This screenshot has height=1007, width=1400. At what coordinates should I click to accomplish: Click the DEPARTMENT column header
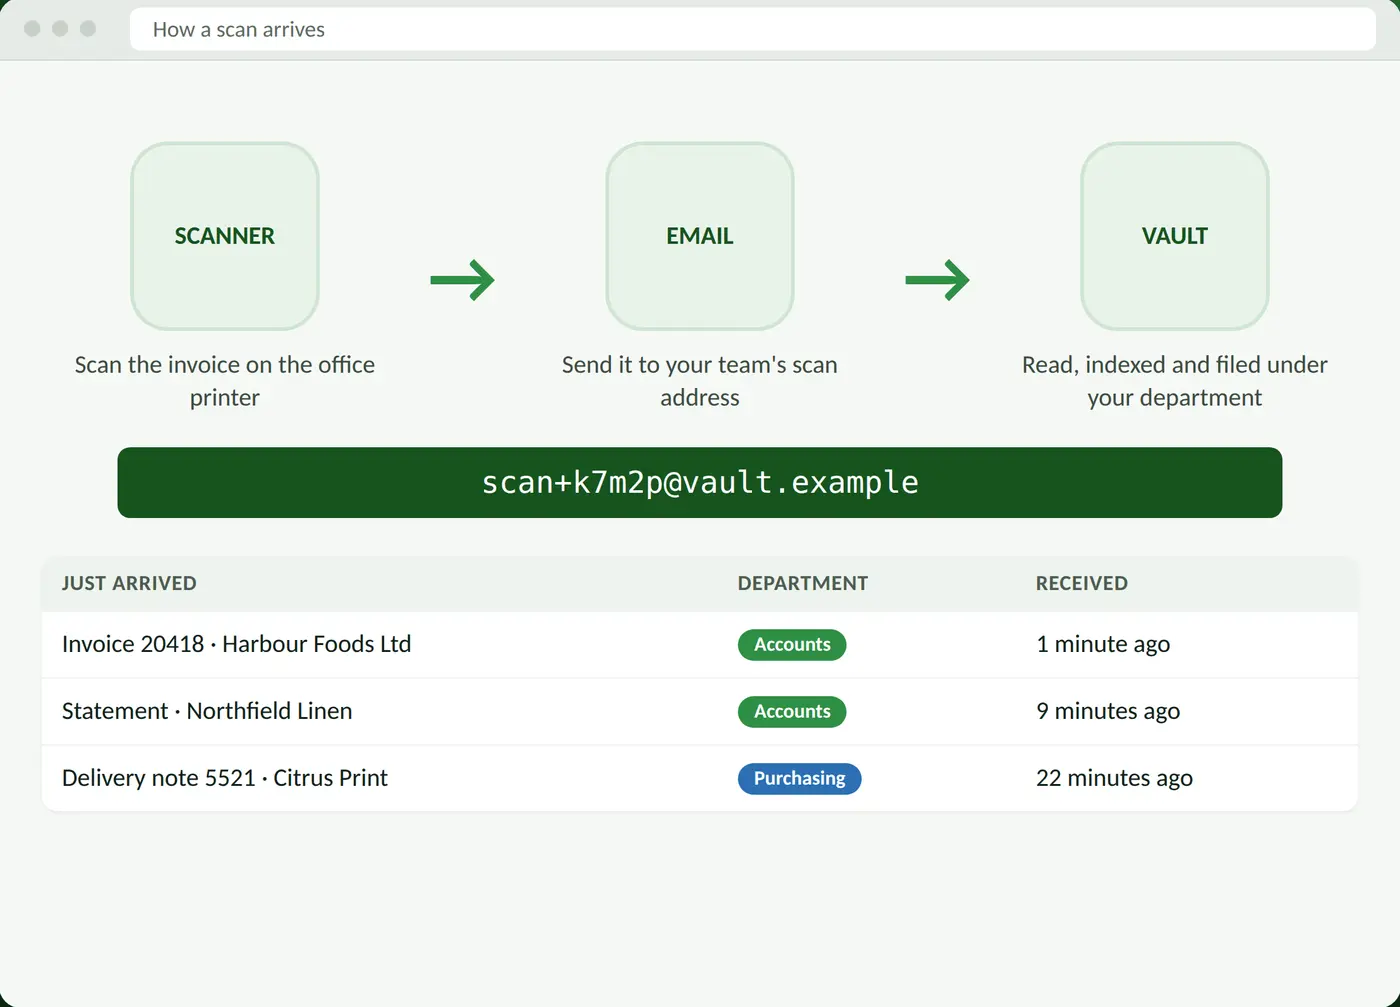click(x=803, y=584)
